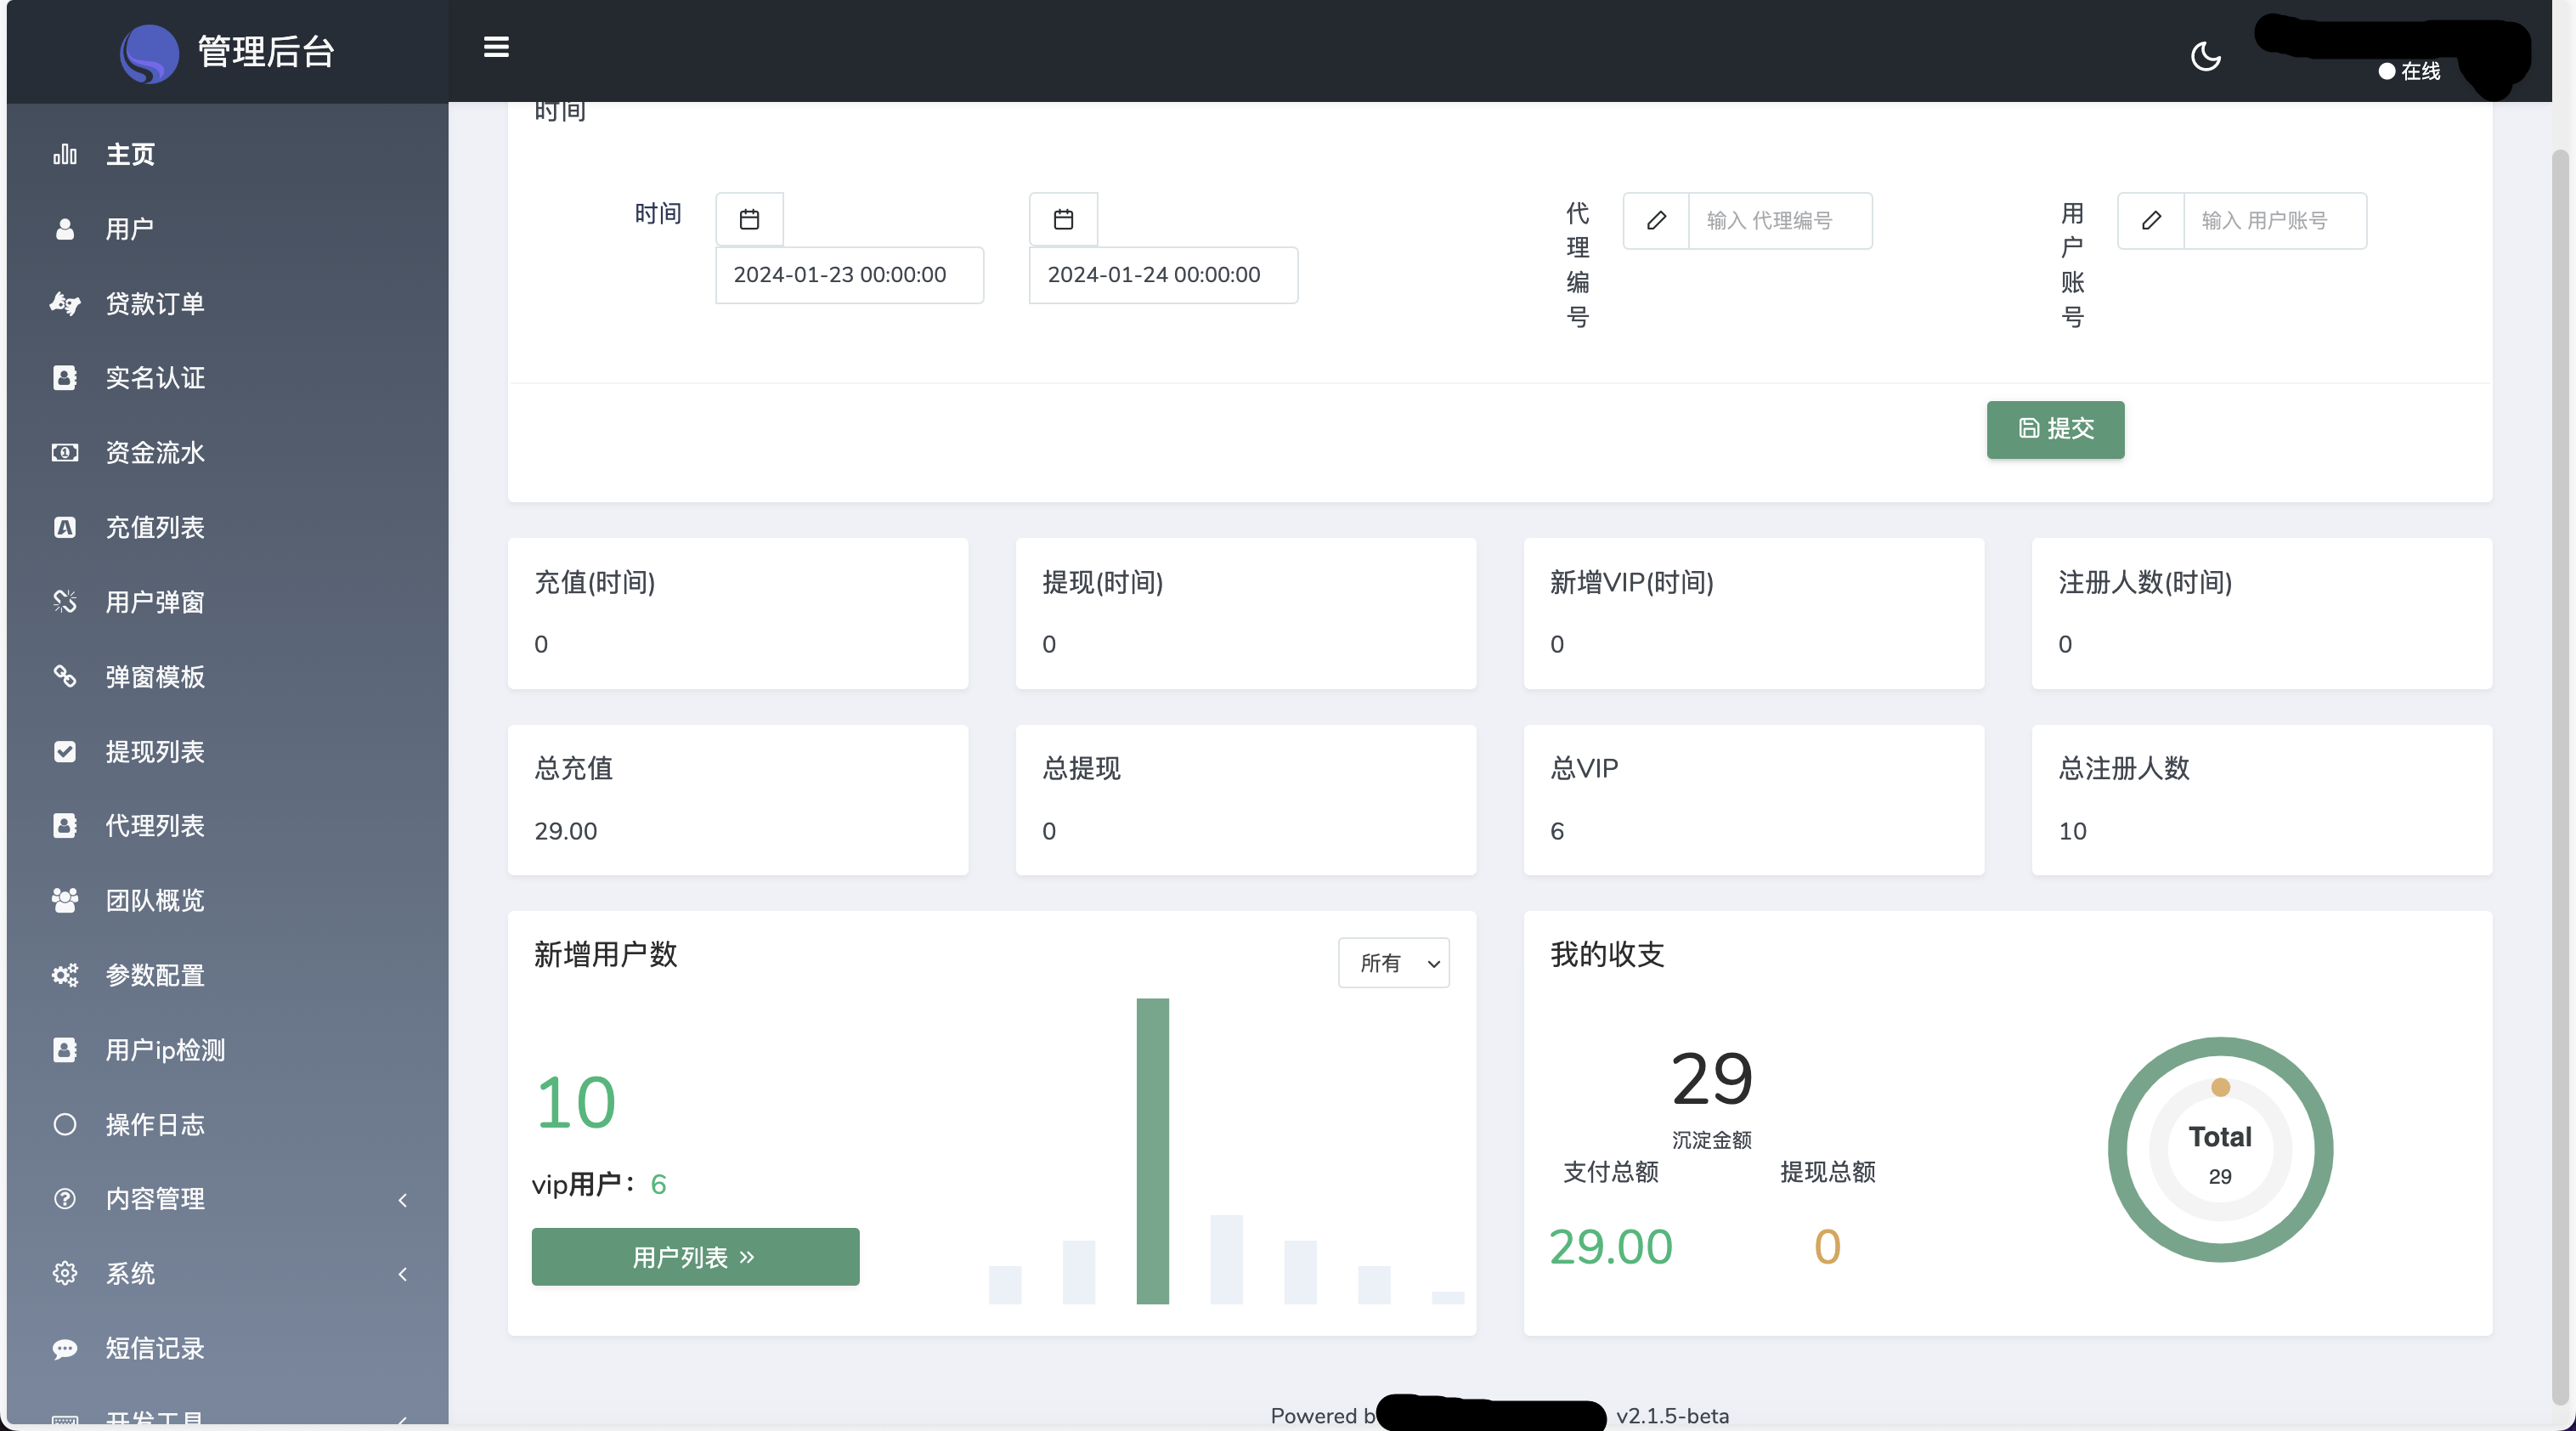This screenshot has height=1431, width=2576.
Task: Open the 所有 filter dropdown
Action: [x=1393, y=962]
